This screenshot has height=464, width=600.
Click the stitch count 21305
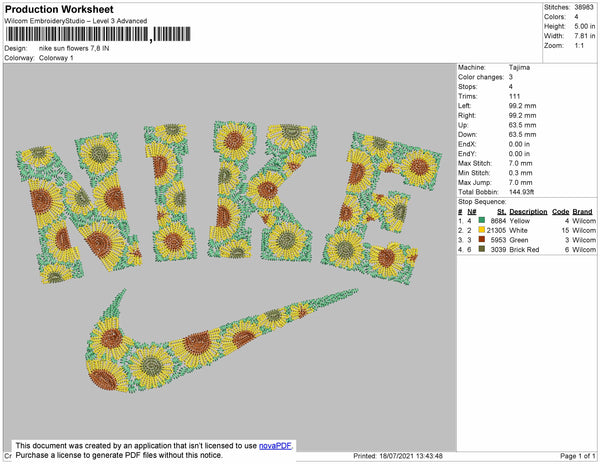[x=496, y=230]
